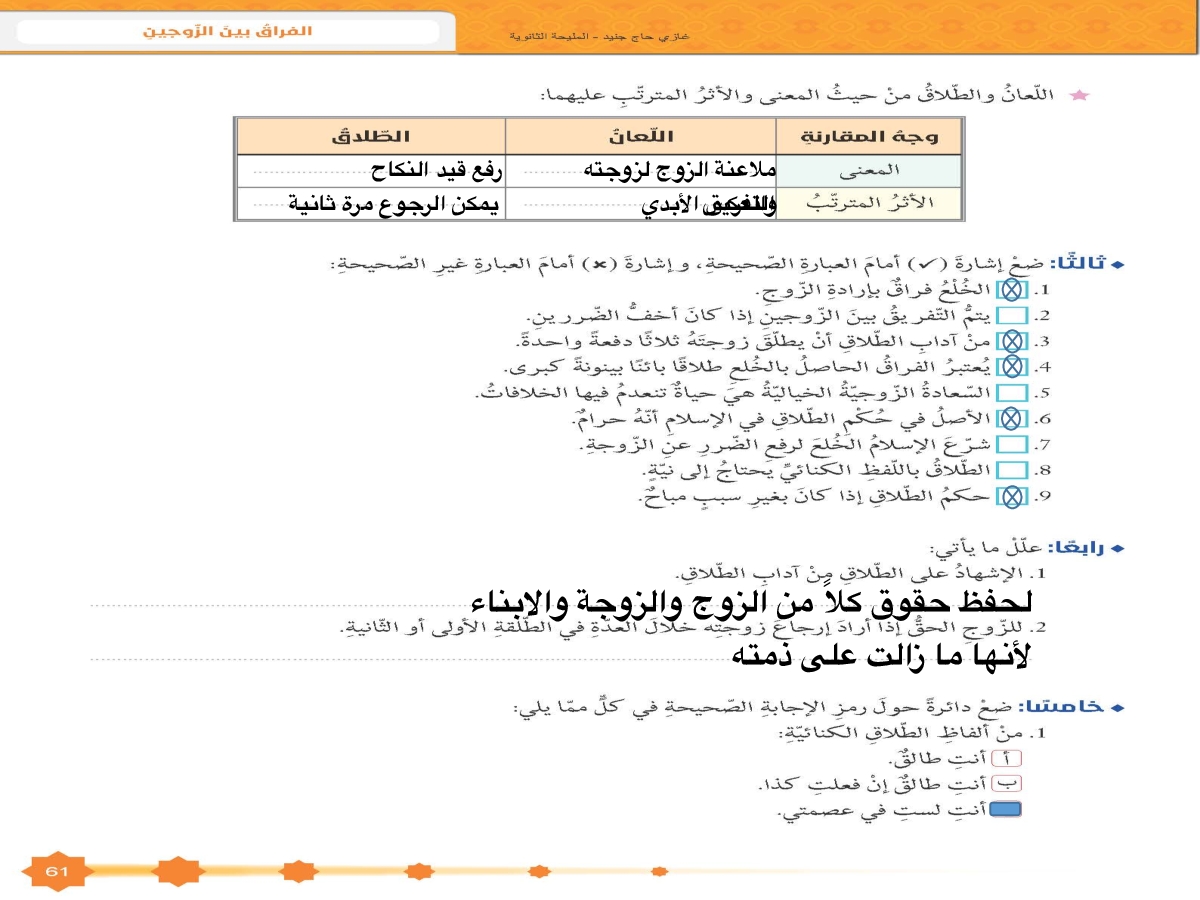
Task: Select option أ "أنتِ طالق"
Action: coord(1012,758)
